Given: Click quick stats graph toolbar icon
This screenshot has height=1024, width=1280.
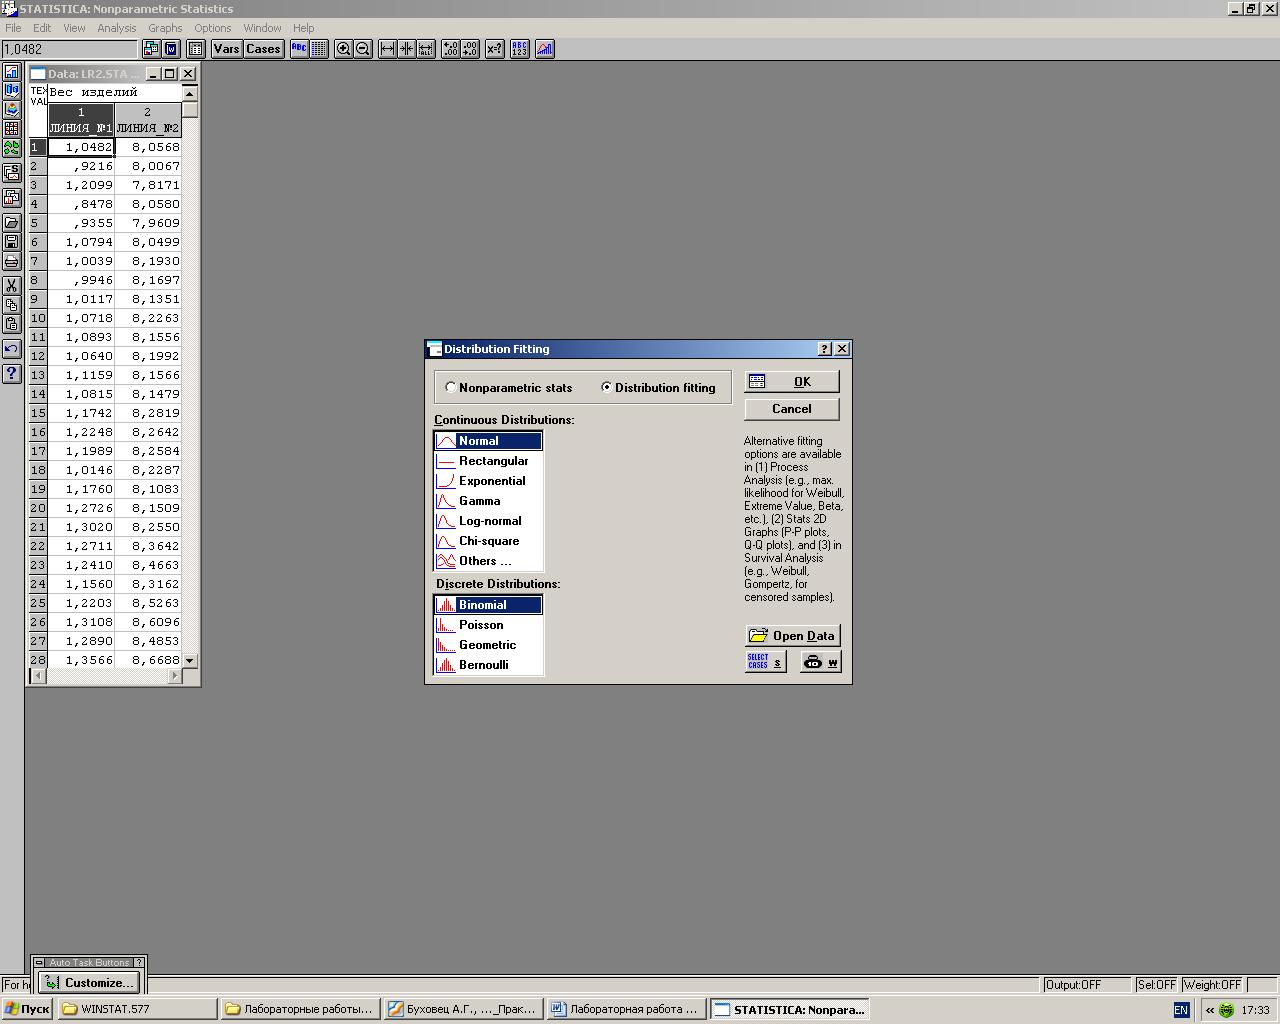Looking at the screenshot, I should click(x=545, y=49).
